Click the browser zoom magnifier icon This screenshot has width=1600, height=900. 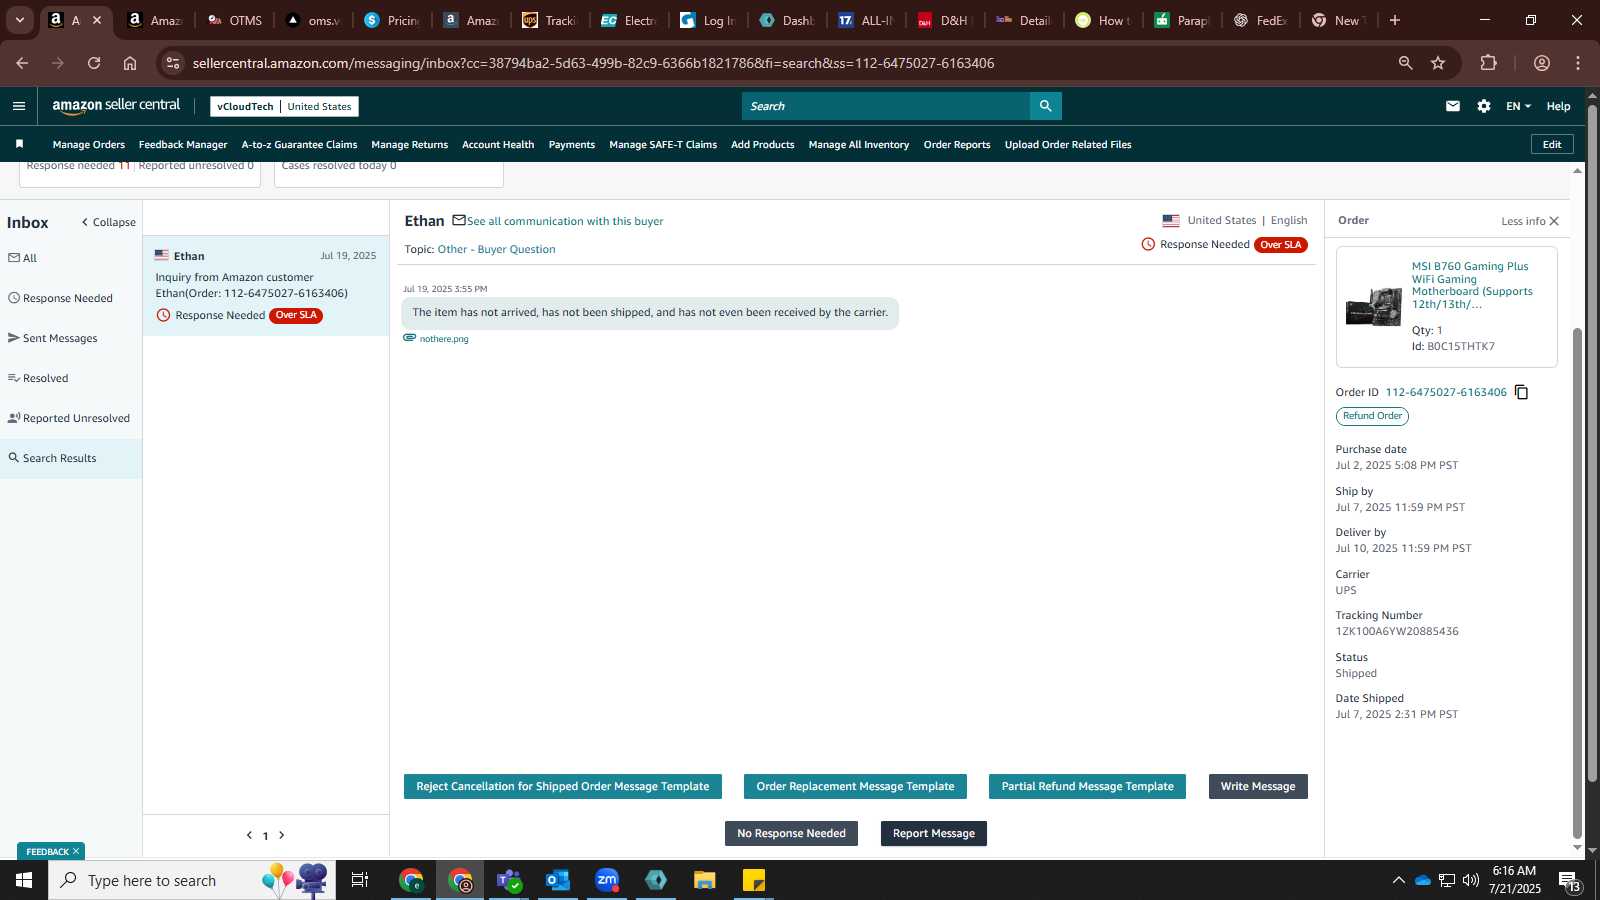click(x=1405, y=63)
